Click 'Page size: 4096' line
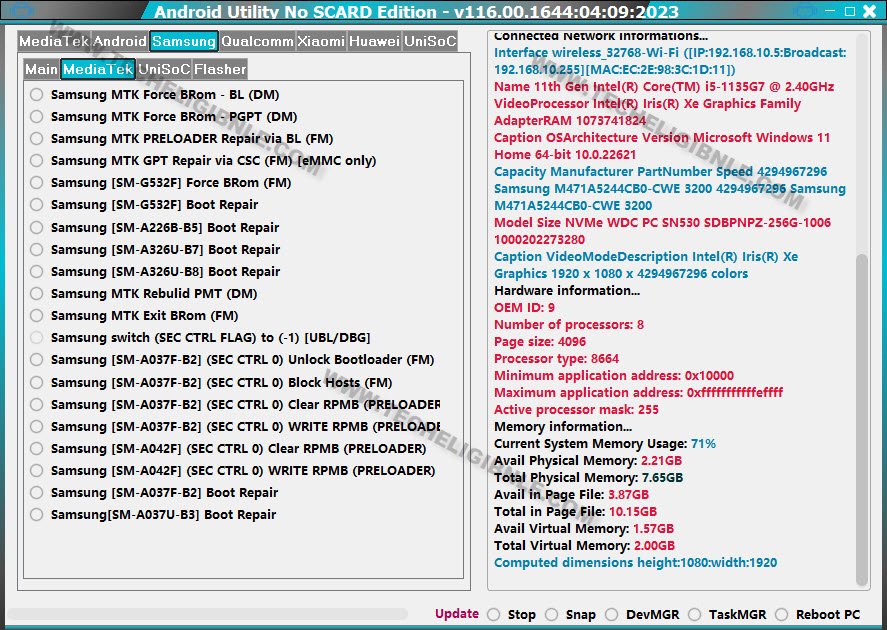 (540, 342)
